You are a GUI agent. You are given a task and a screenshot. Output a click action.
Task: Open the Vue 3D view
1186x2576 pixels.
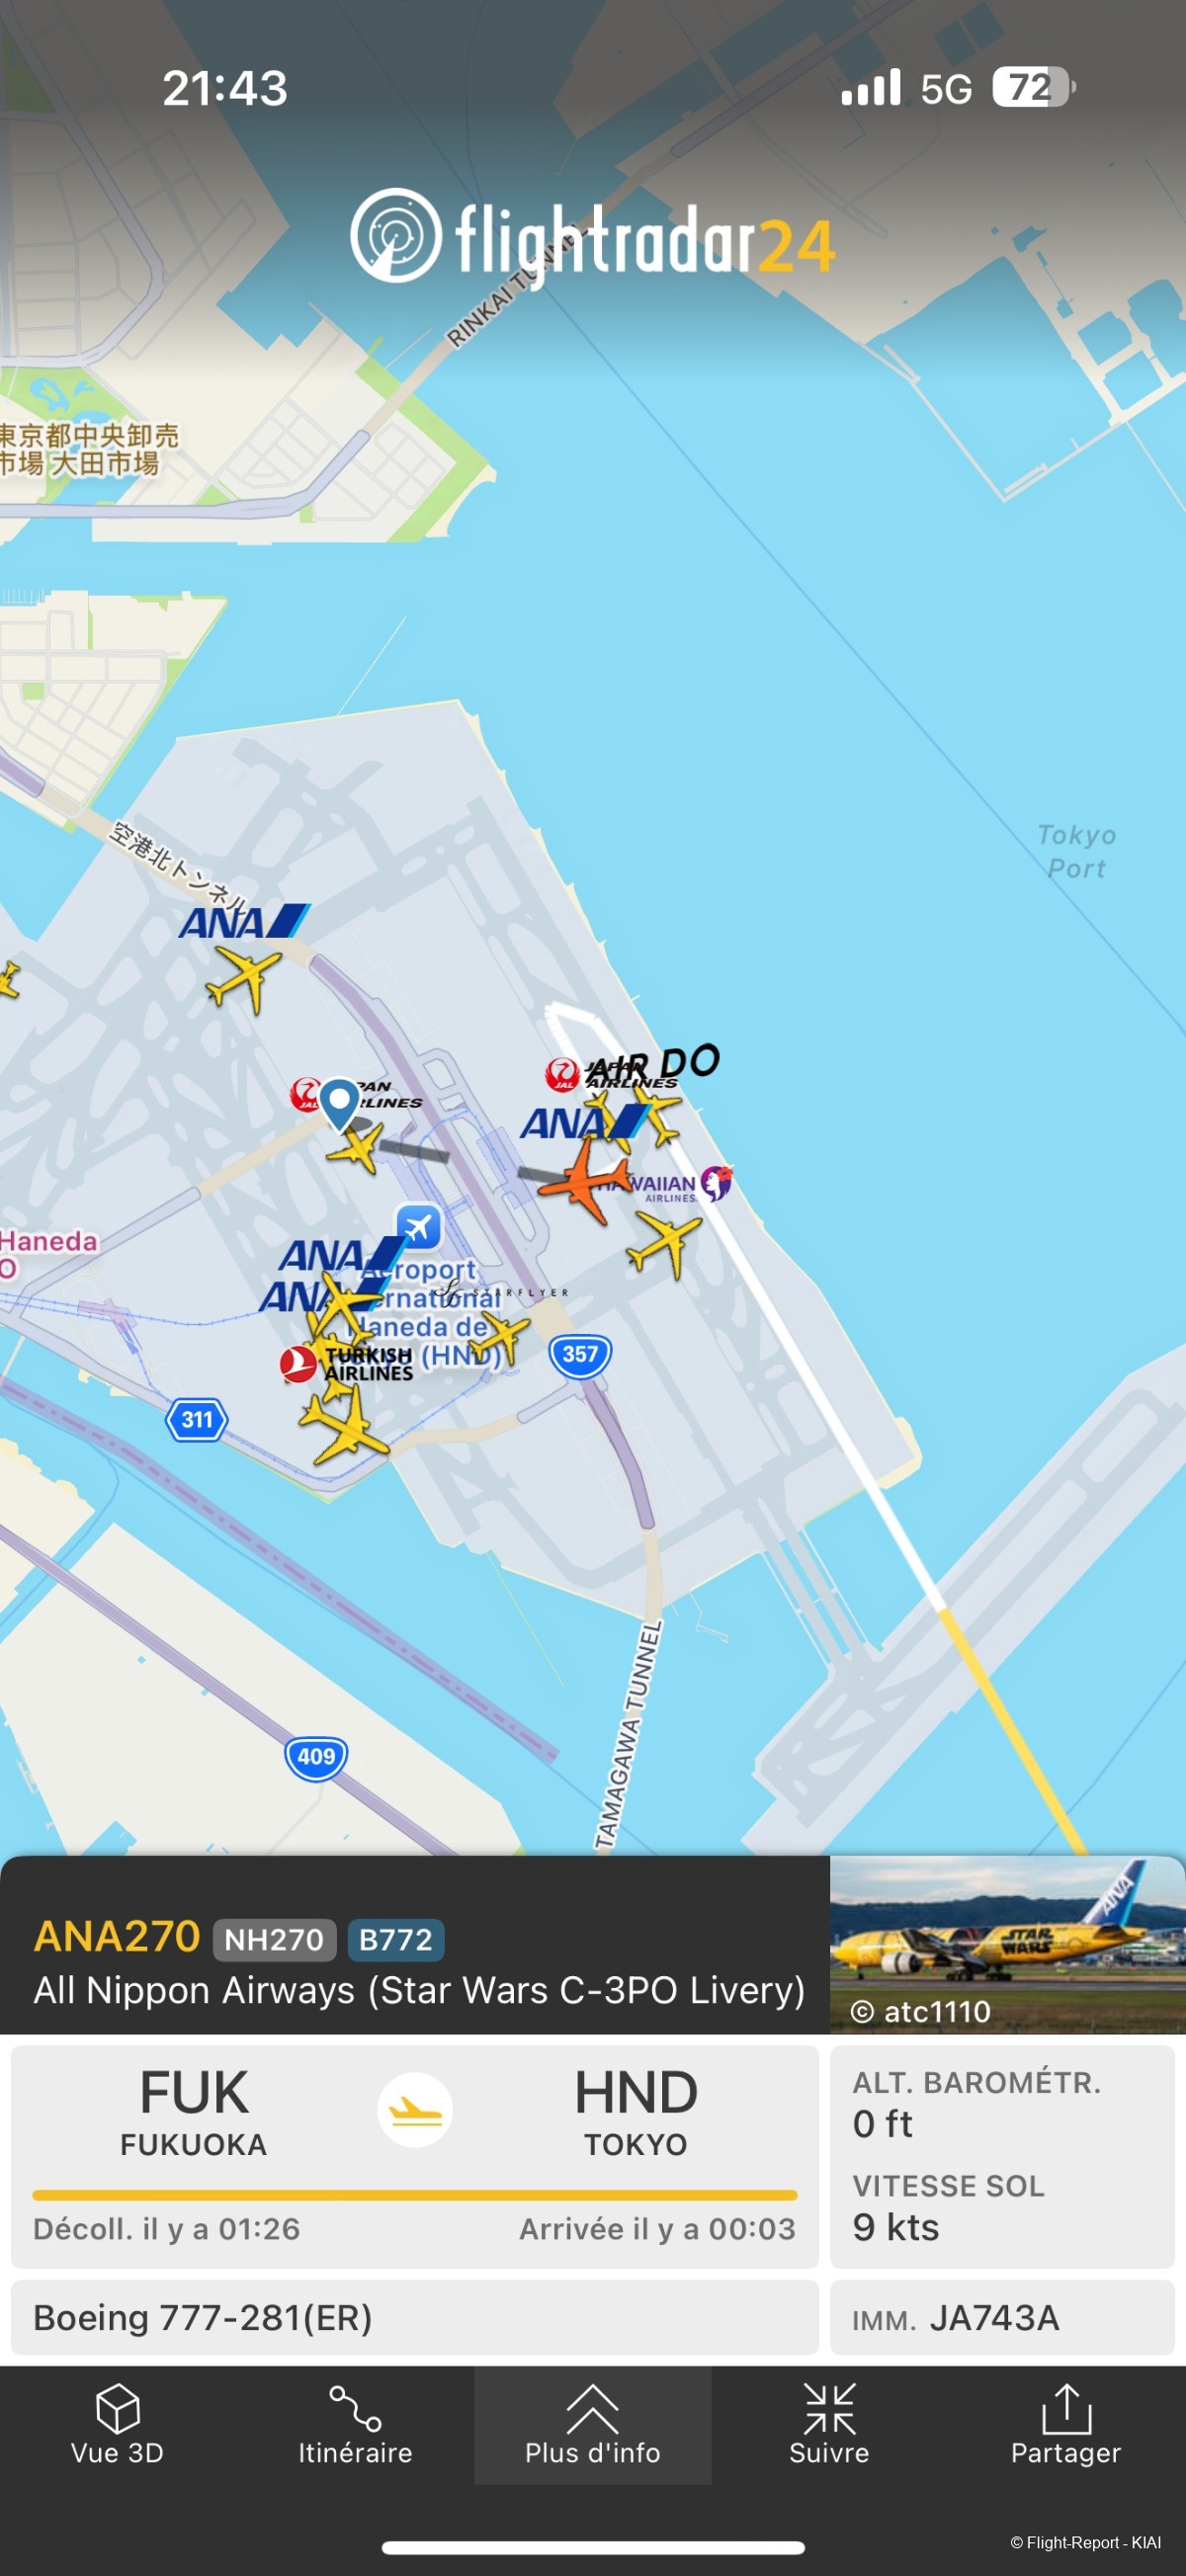click(118, 2424)
